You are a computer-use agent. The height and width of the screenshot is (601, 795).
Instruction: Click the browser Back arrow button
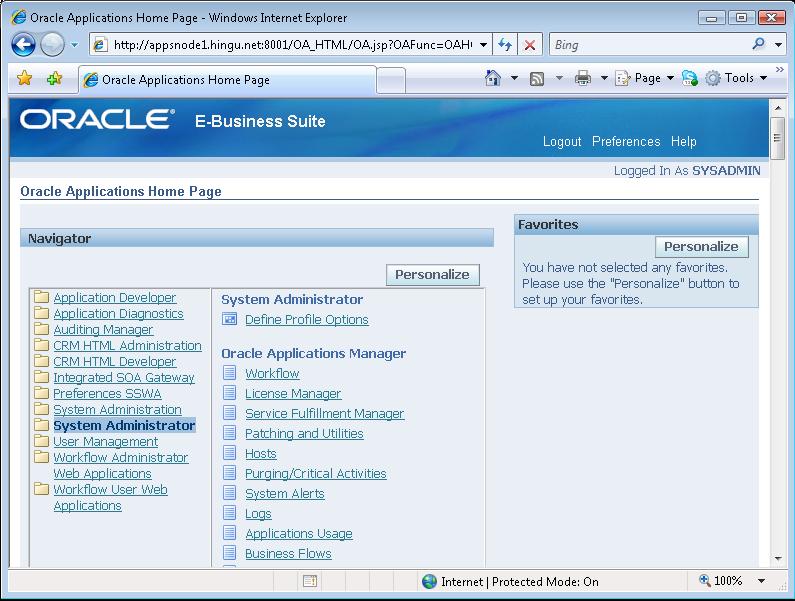(x=24, y=45)
